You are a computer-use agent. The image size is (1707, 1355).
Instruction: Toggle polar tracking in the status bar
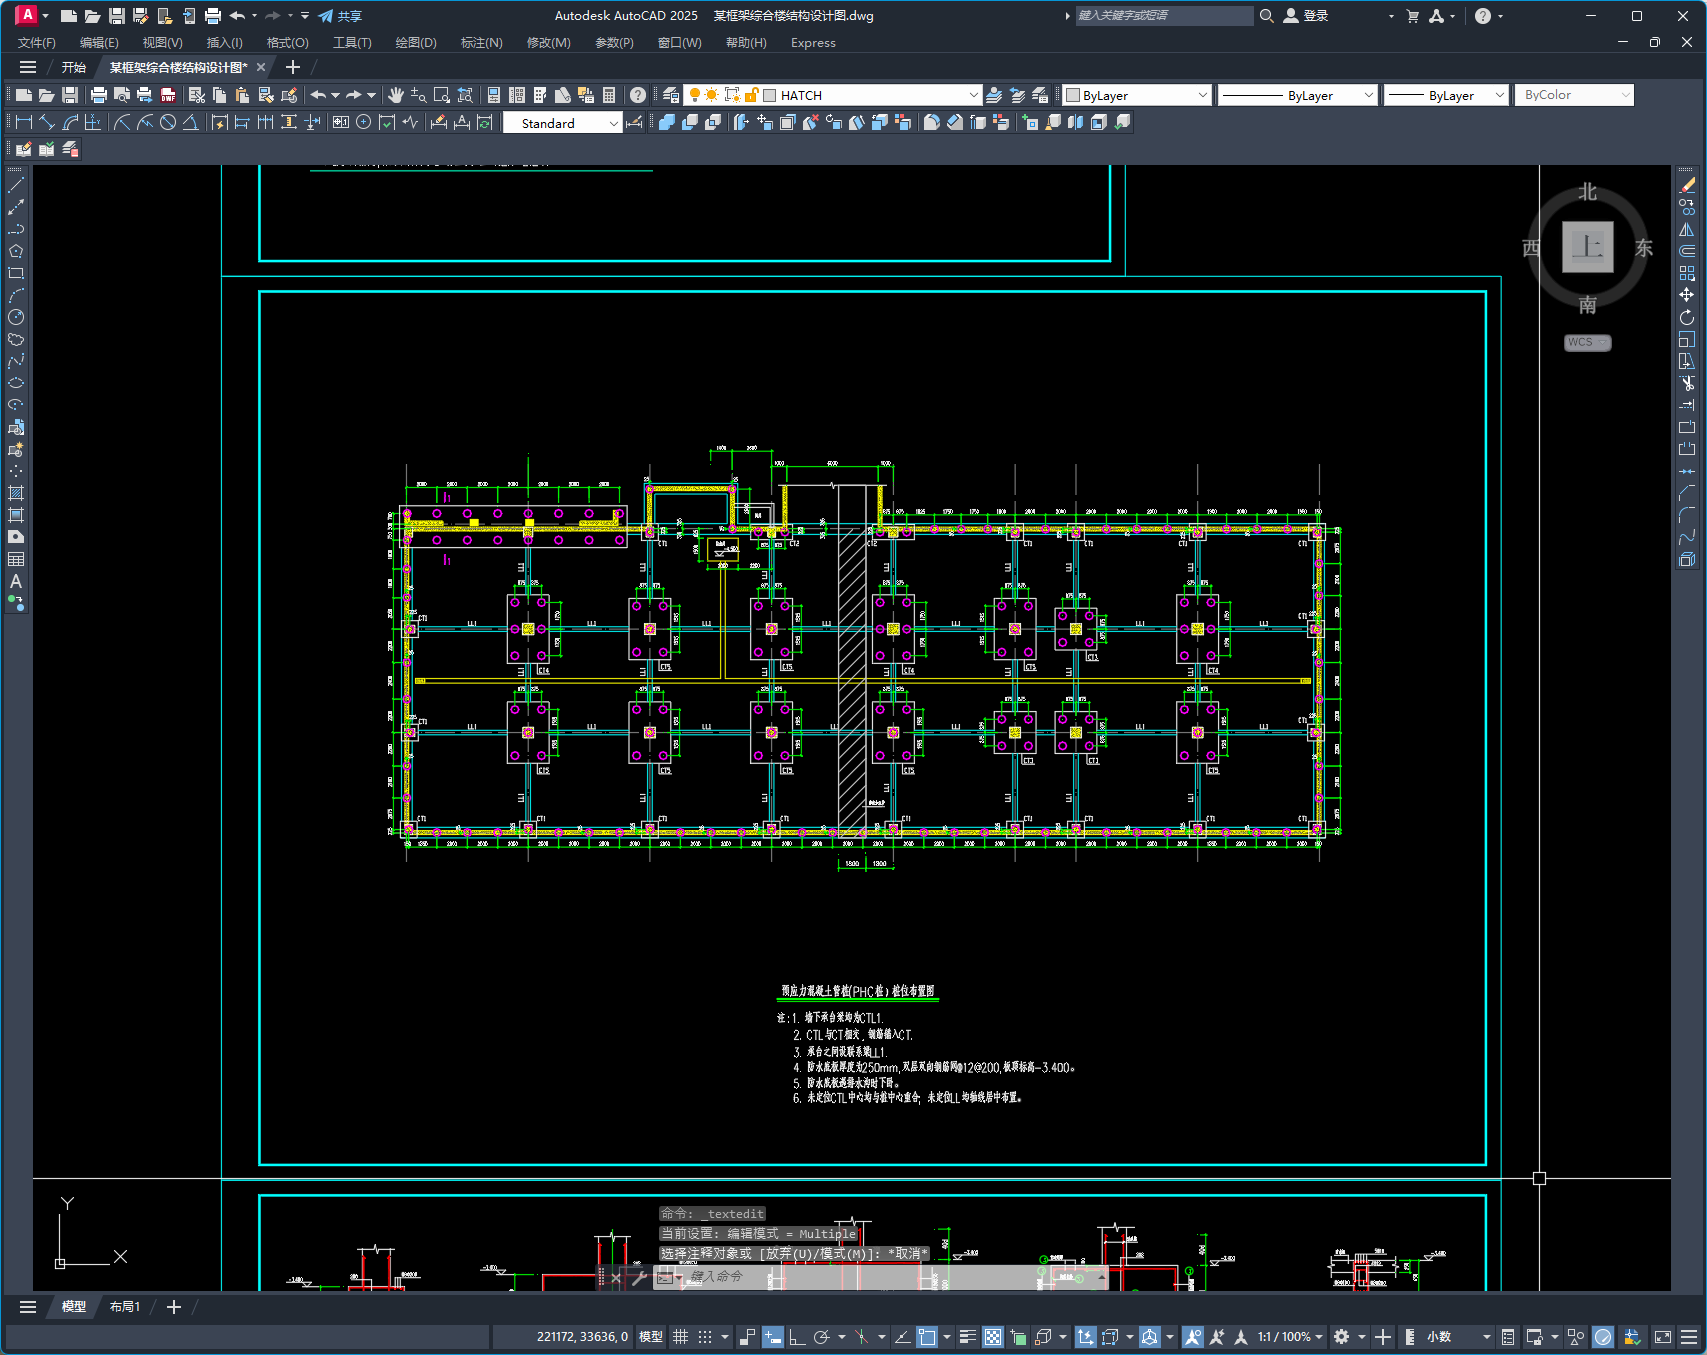coord(822,1337)
